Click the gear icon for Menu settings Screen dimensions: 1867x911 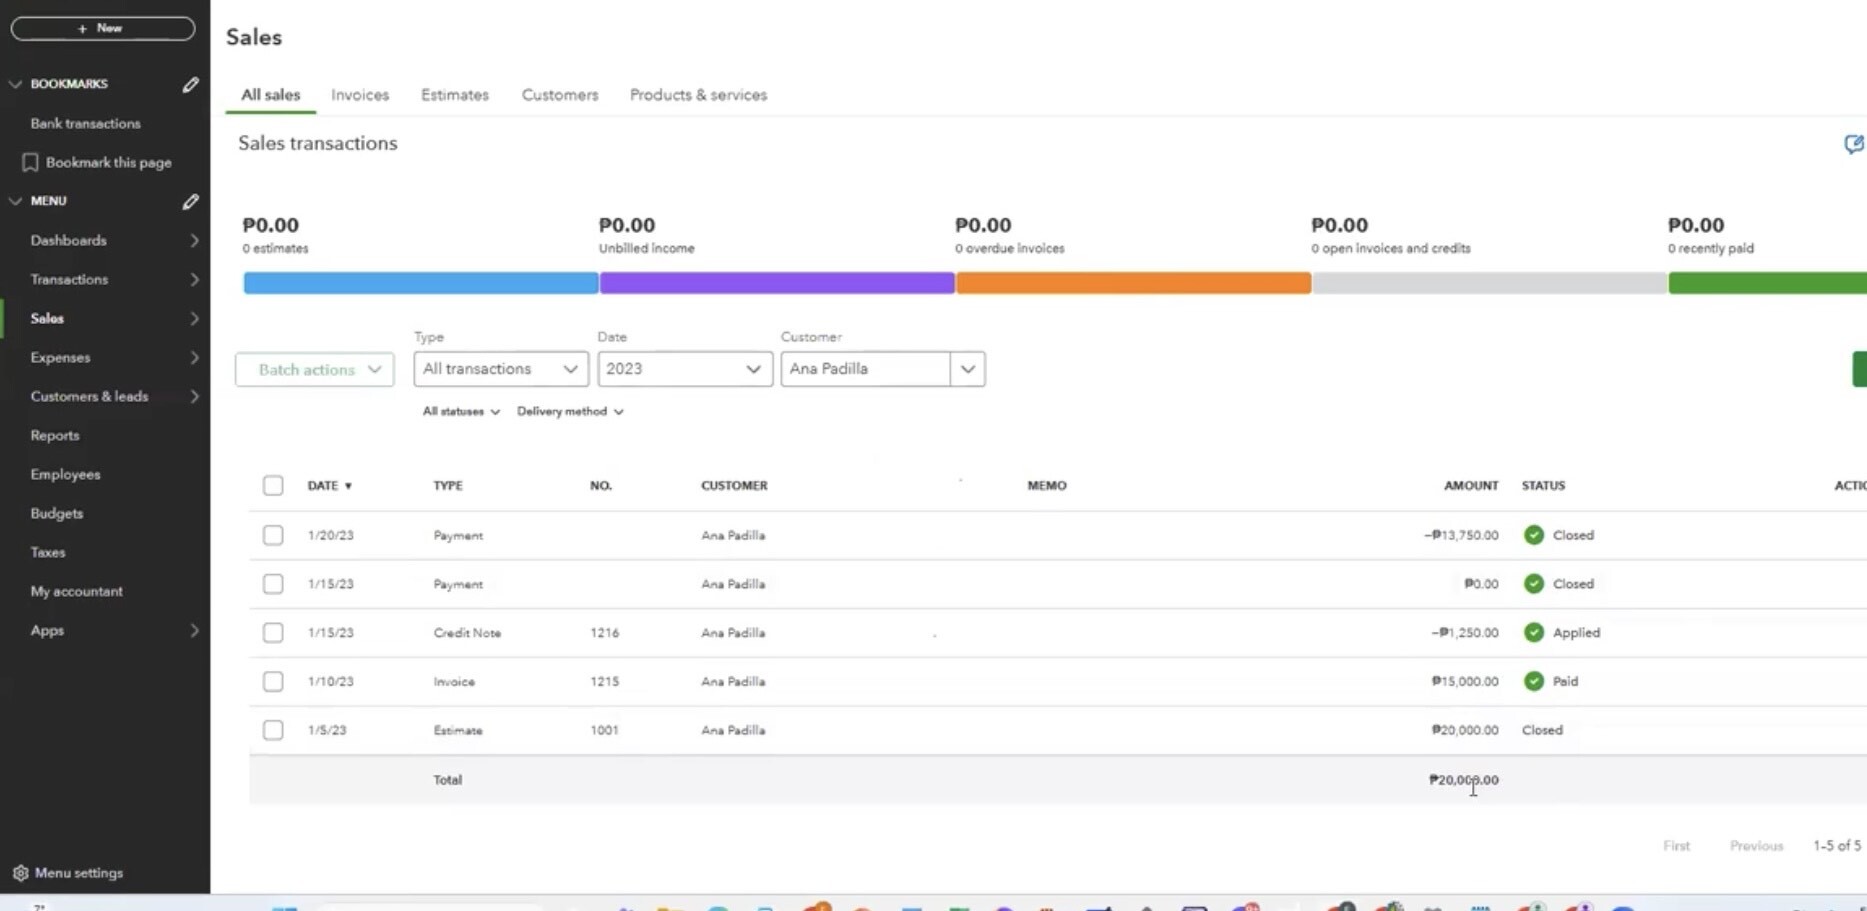[20, 873]
